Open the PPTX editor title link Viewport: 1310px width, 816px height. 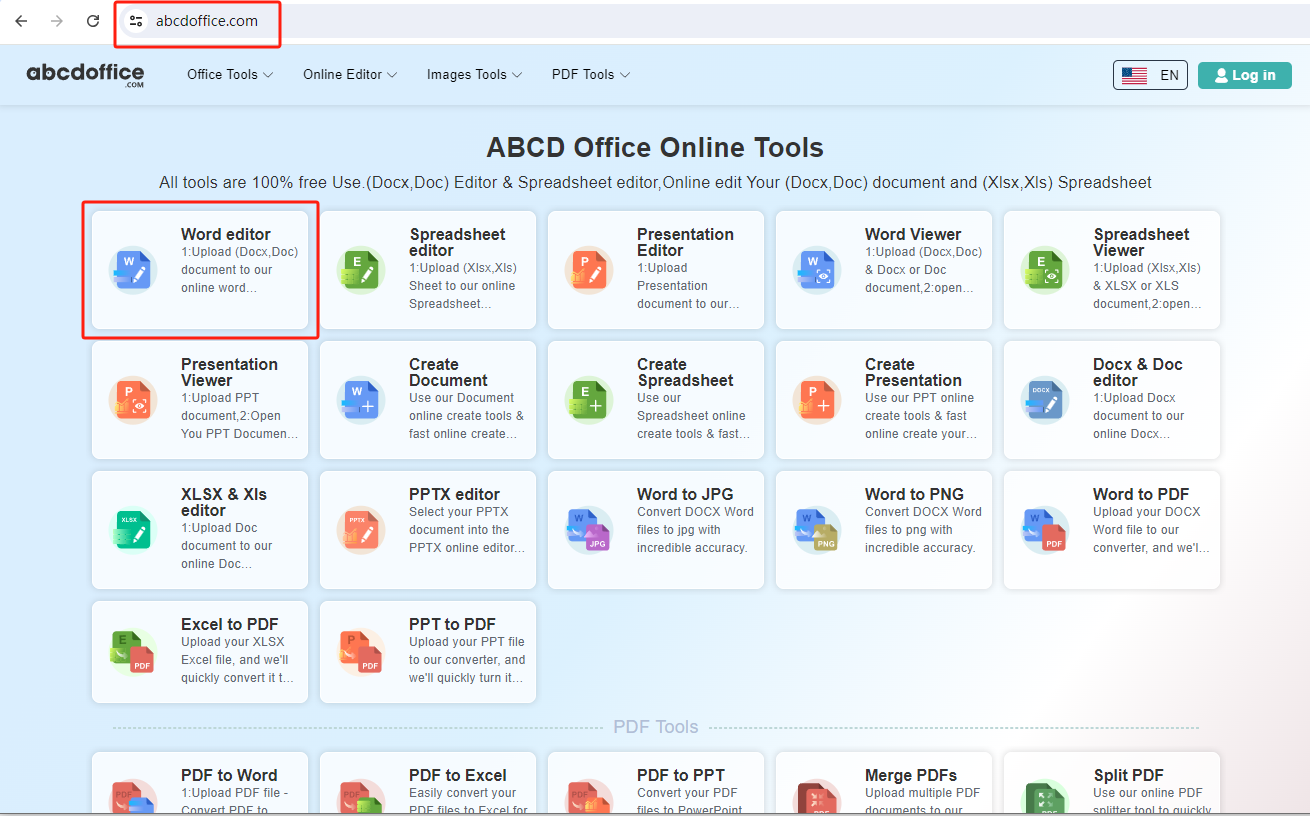click(454, 495)
